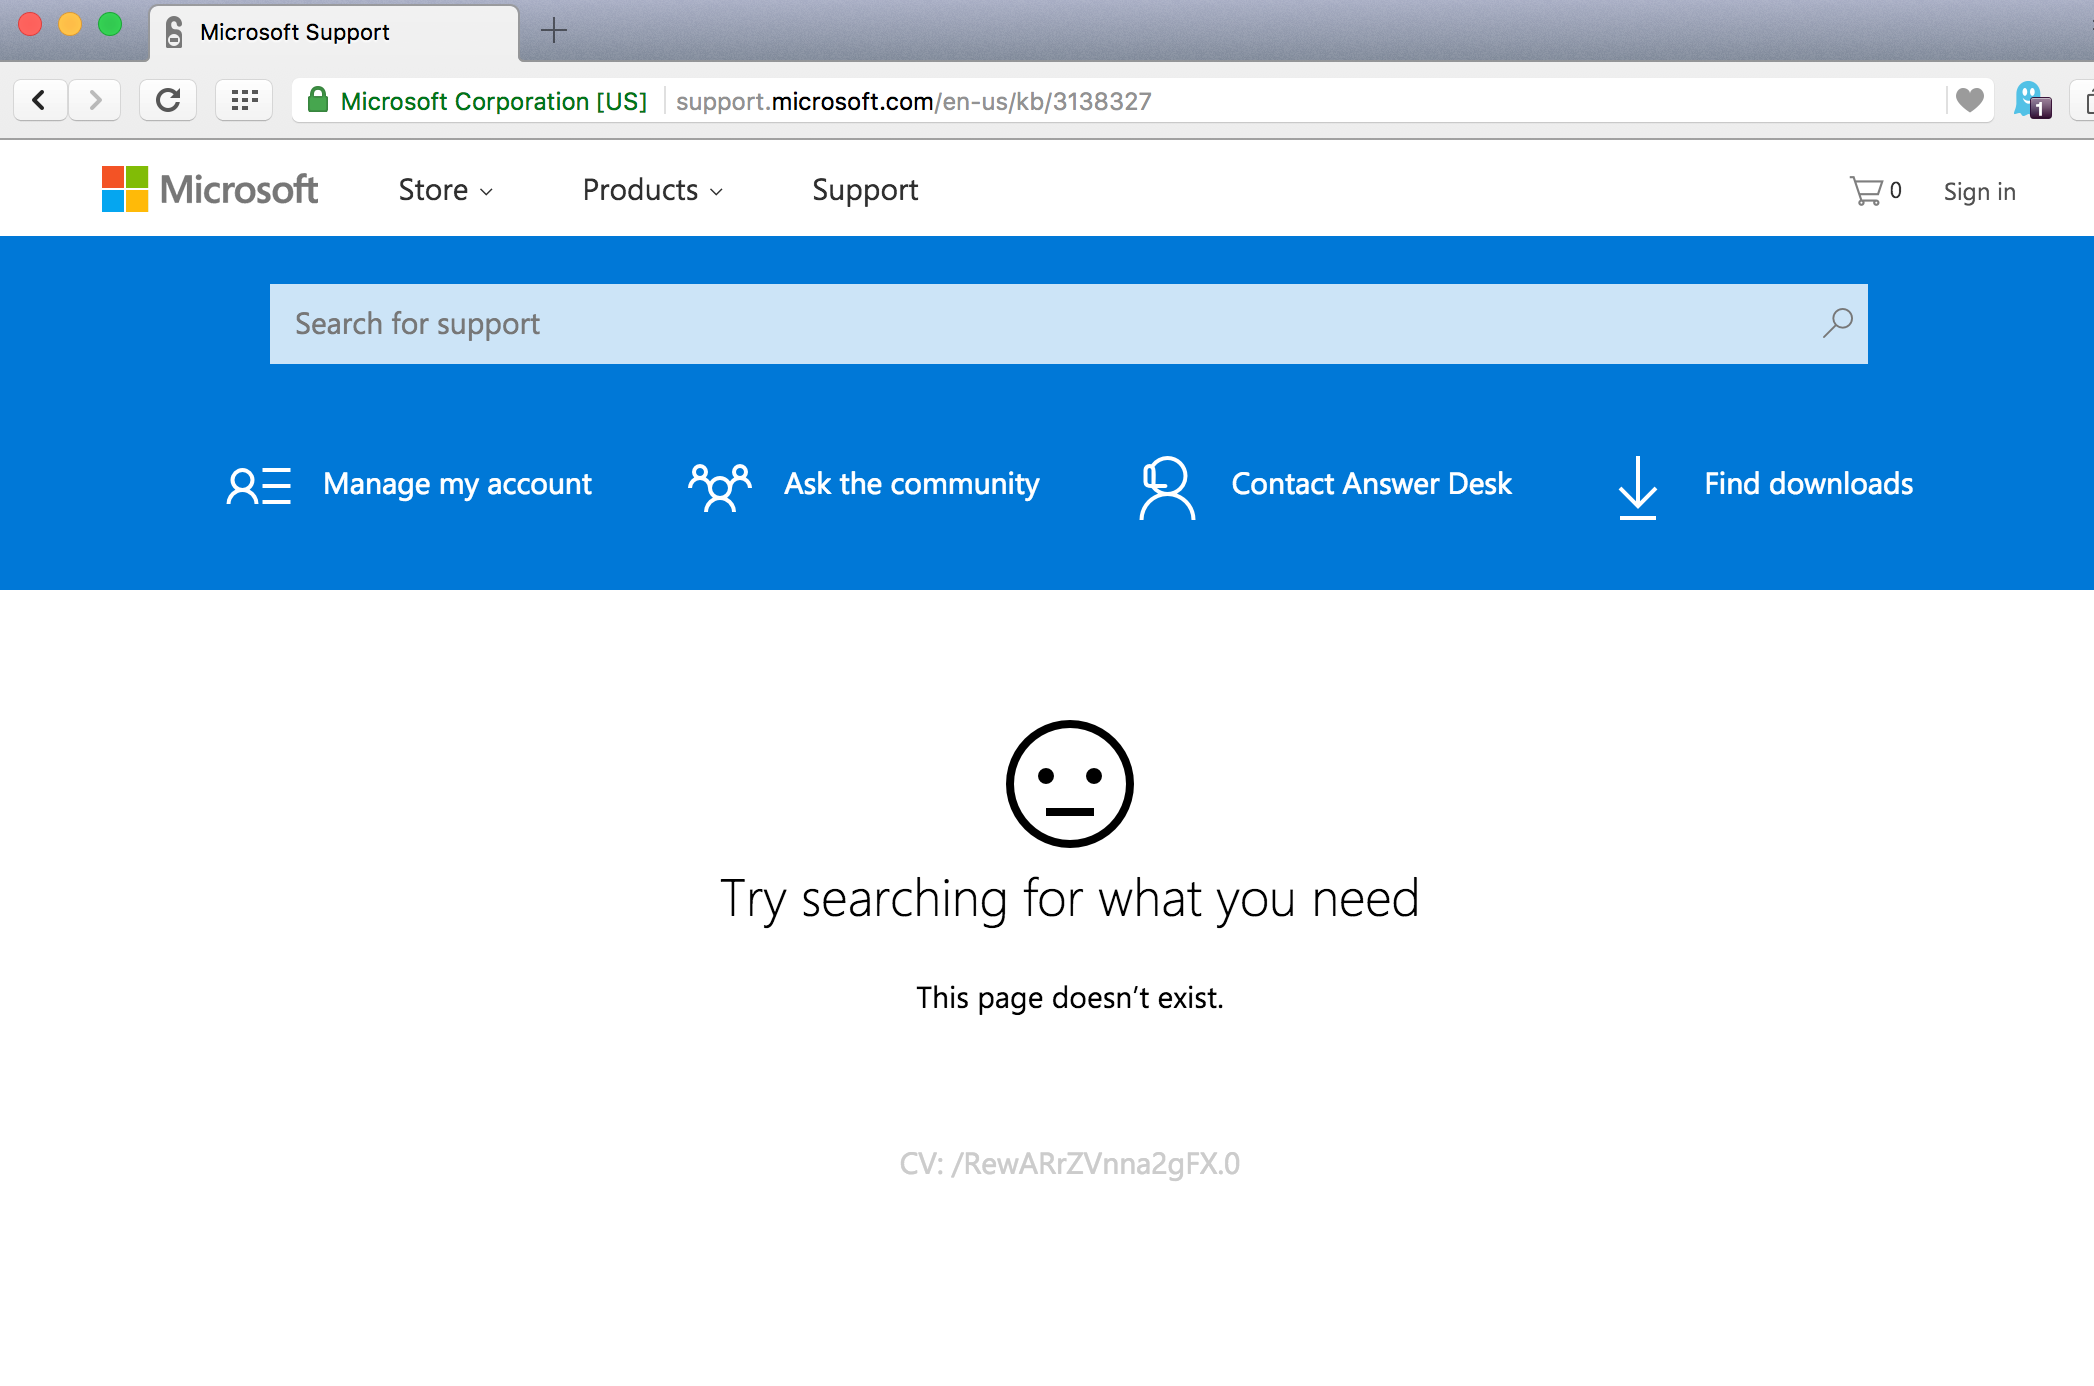Open Ask the community link

pos(911,484)
